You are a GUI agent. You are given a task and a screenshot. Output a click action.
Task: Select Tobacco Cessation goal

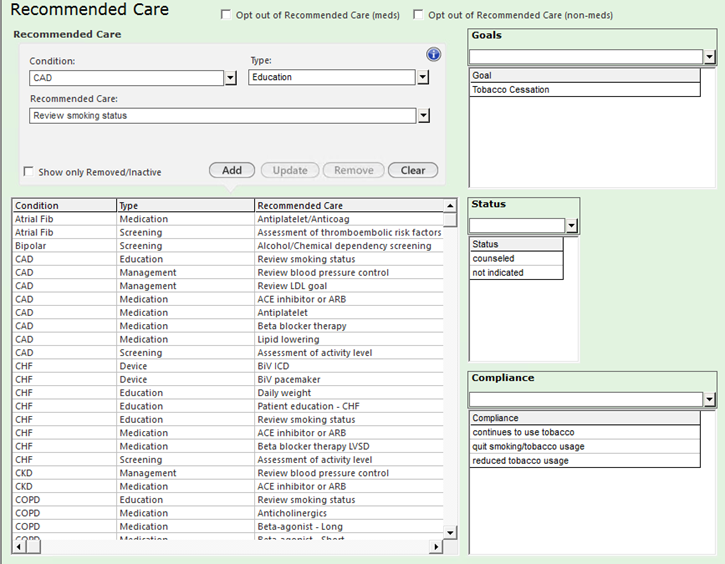pyautogui.click(x=585, y=90)
